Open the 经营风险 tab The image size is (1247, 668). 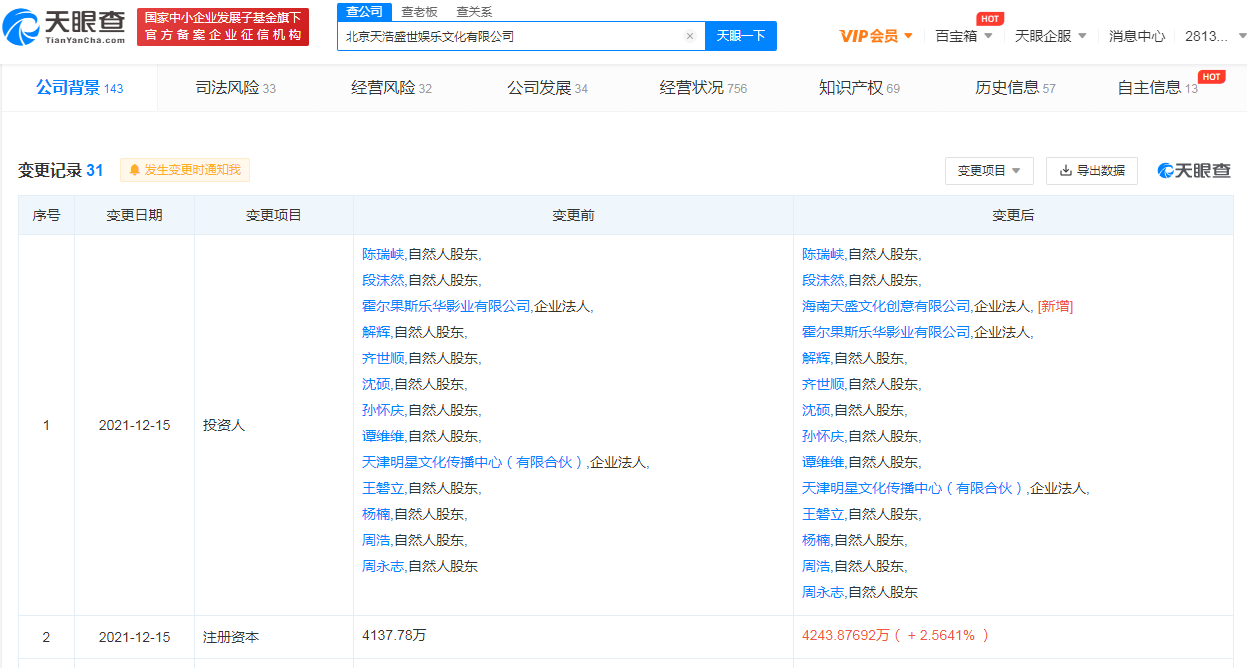392,88
